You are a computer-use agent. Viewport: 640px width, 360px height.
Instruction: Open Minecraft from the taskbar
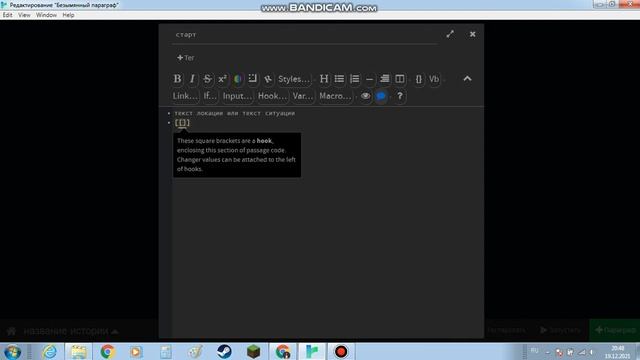click(x=253, y=352)
